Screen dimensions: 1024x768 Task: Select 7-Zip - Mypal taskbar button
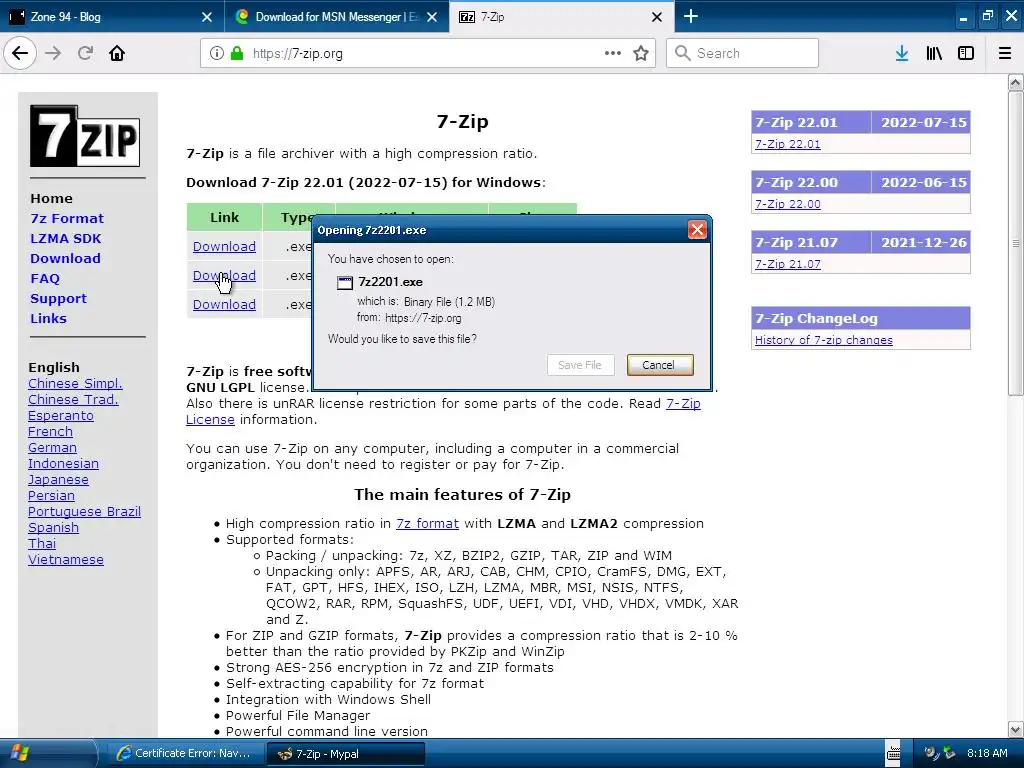(346, 753)
